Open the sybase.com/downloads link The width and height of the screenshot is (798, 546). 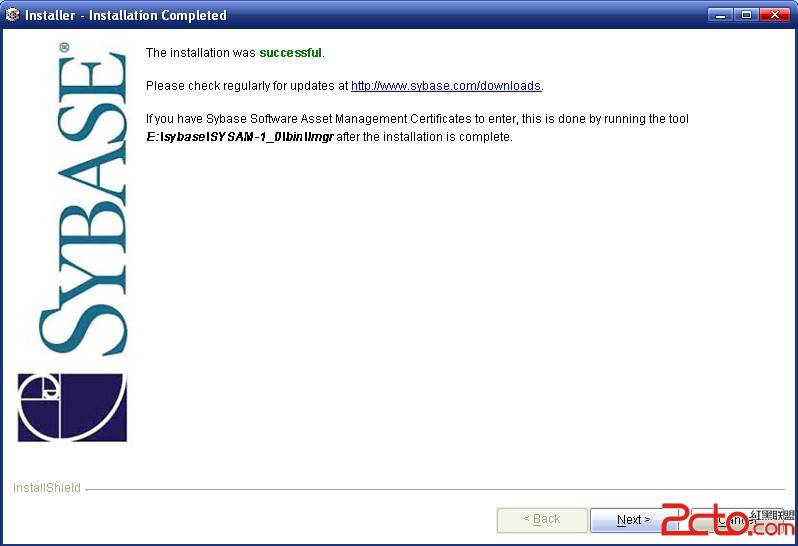click(x=446, y=85)
